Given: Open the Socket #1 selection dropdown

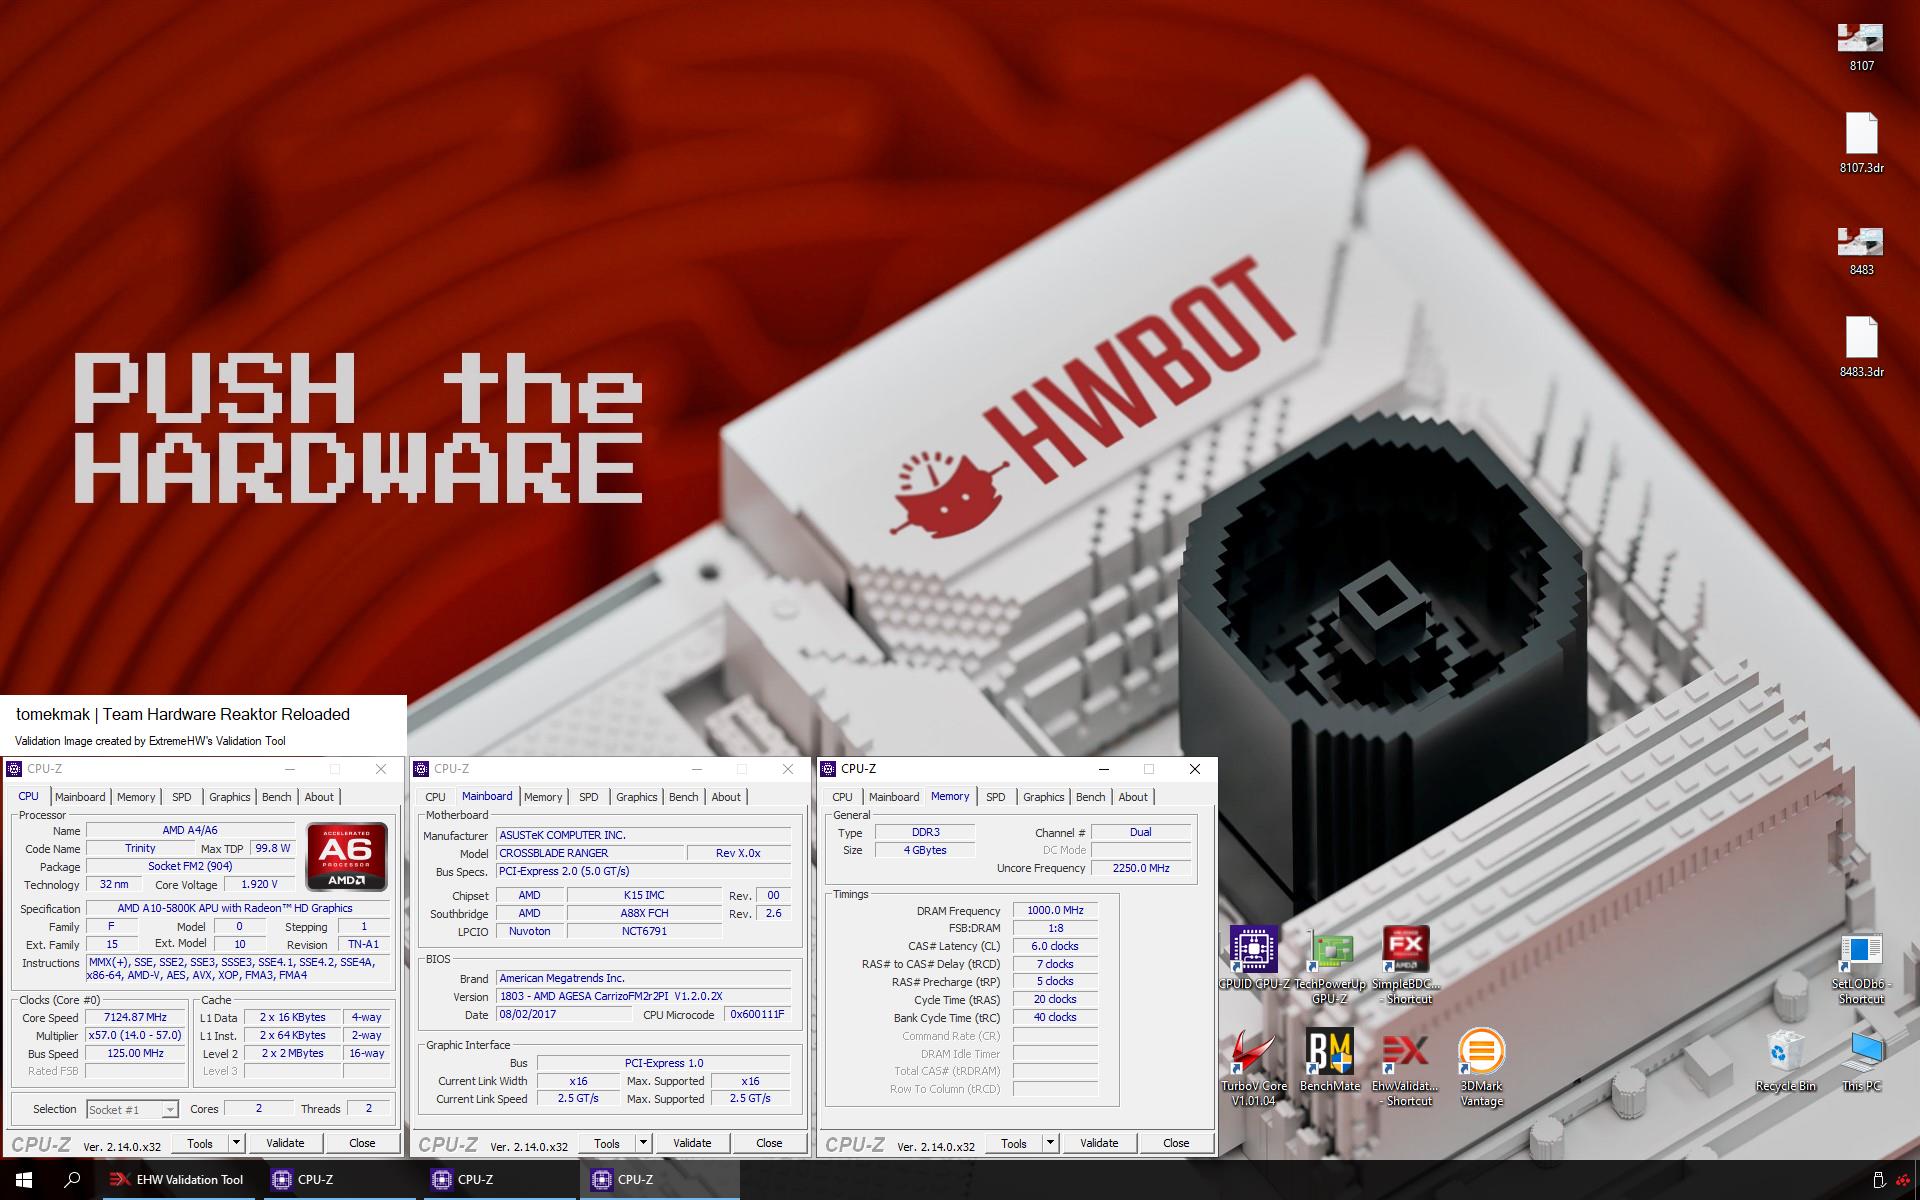Looking at the screenshot, I should [132, 1109].
